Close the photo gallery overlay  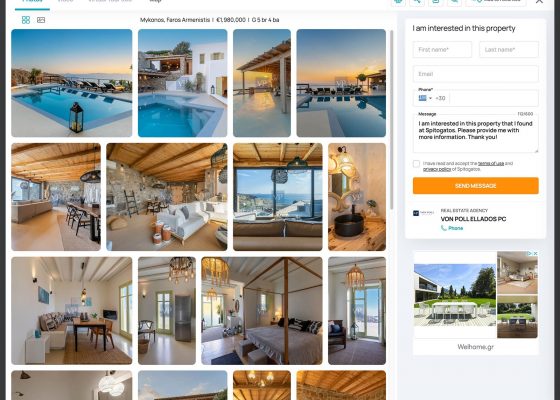(x=539, y=1)
